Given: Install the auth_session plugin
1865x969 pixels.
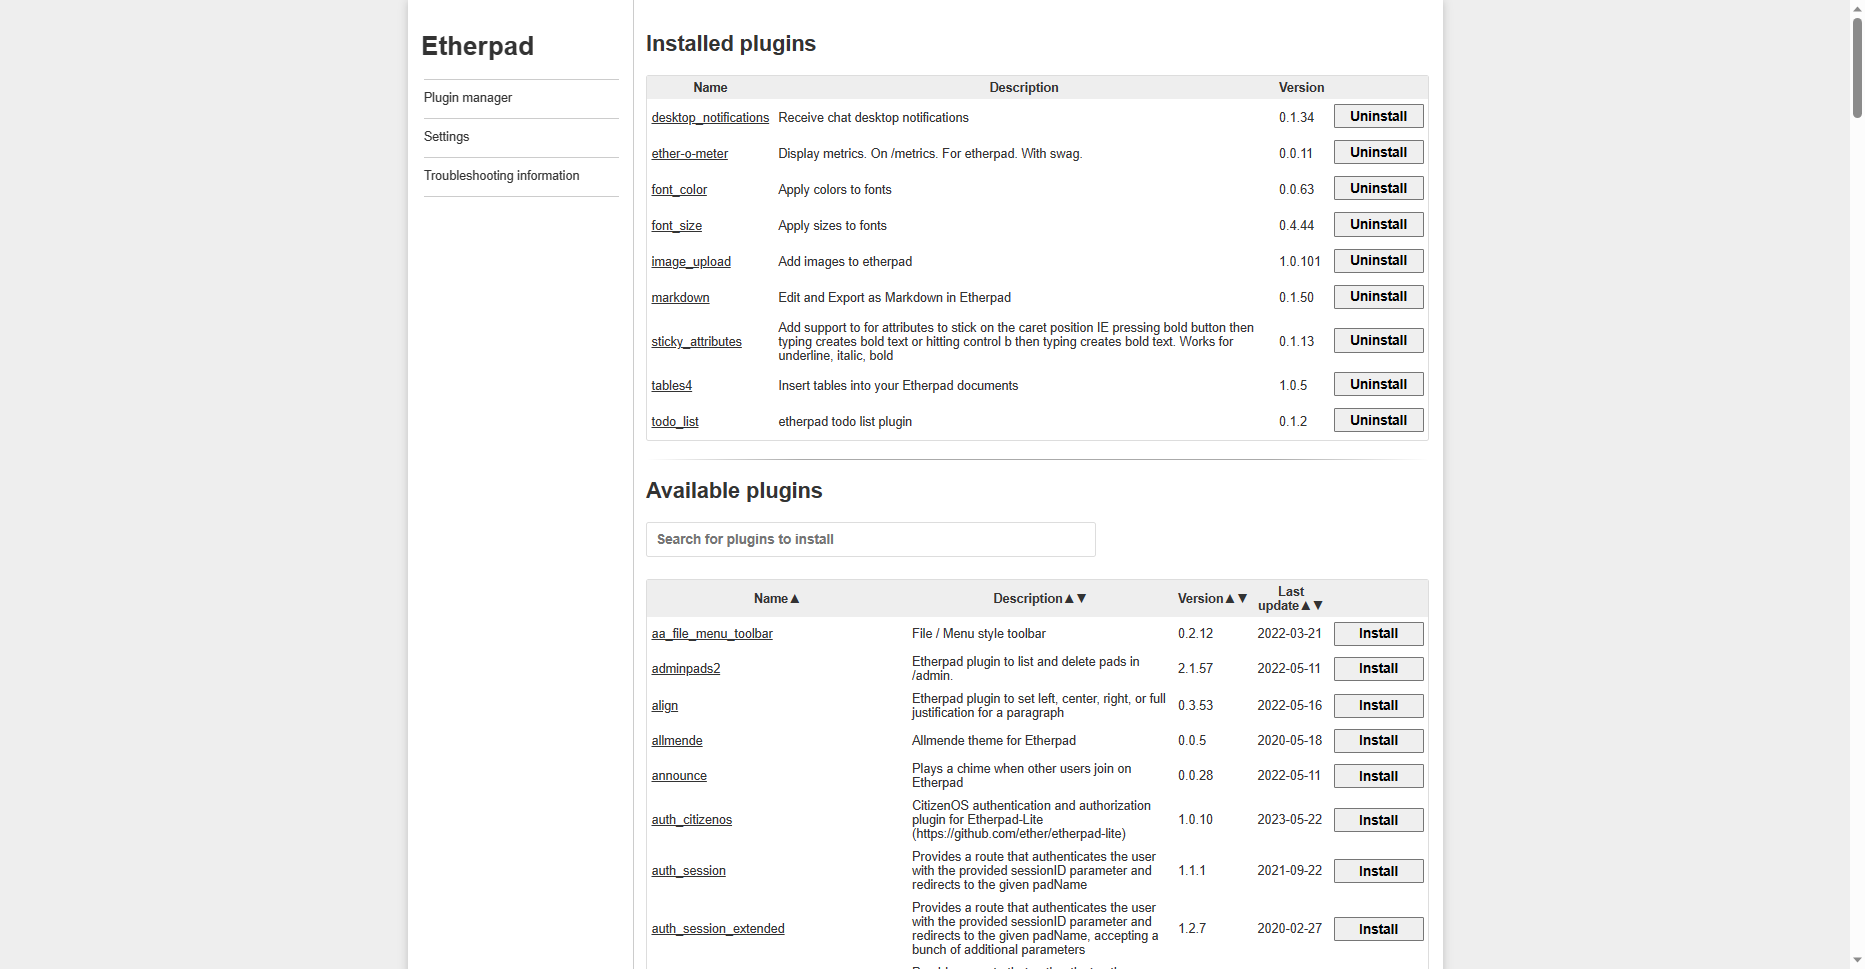Looking at the screenshot, I should click(1378, 872).
